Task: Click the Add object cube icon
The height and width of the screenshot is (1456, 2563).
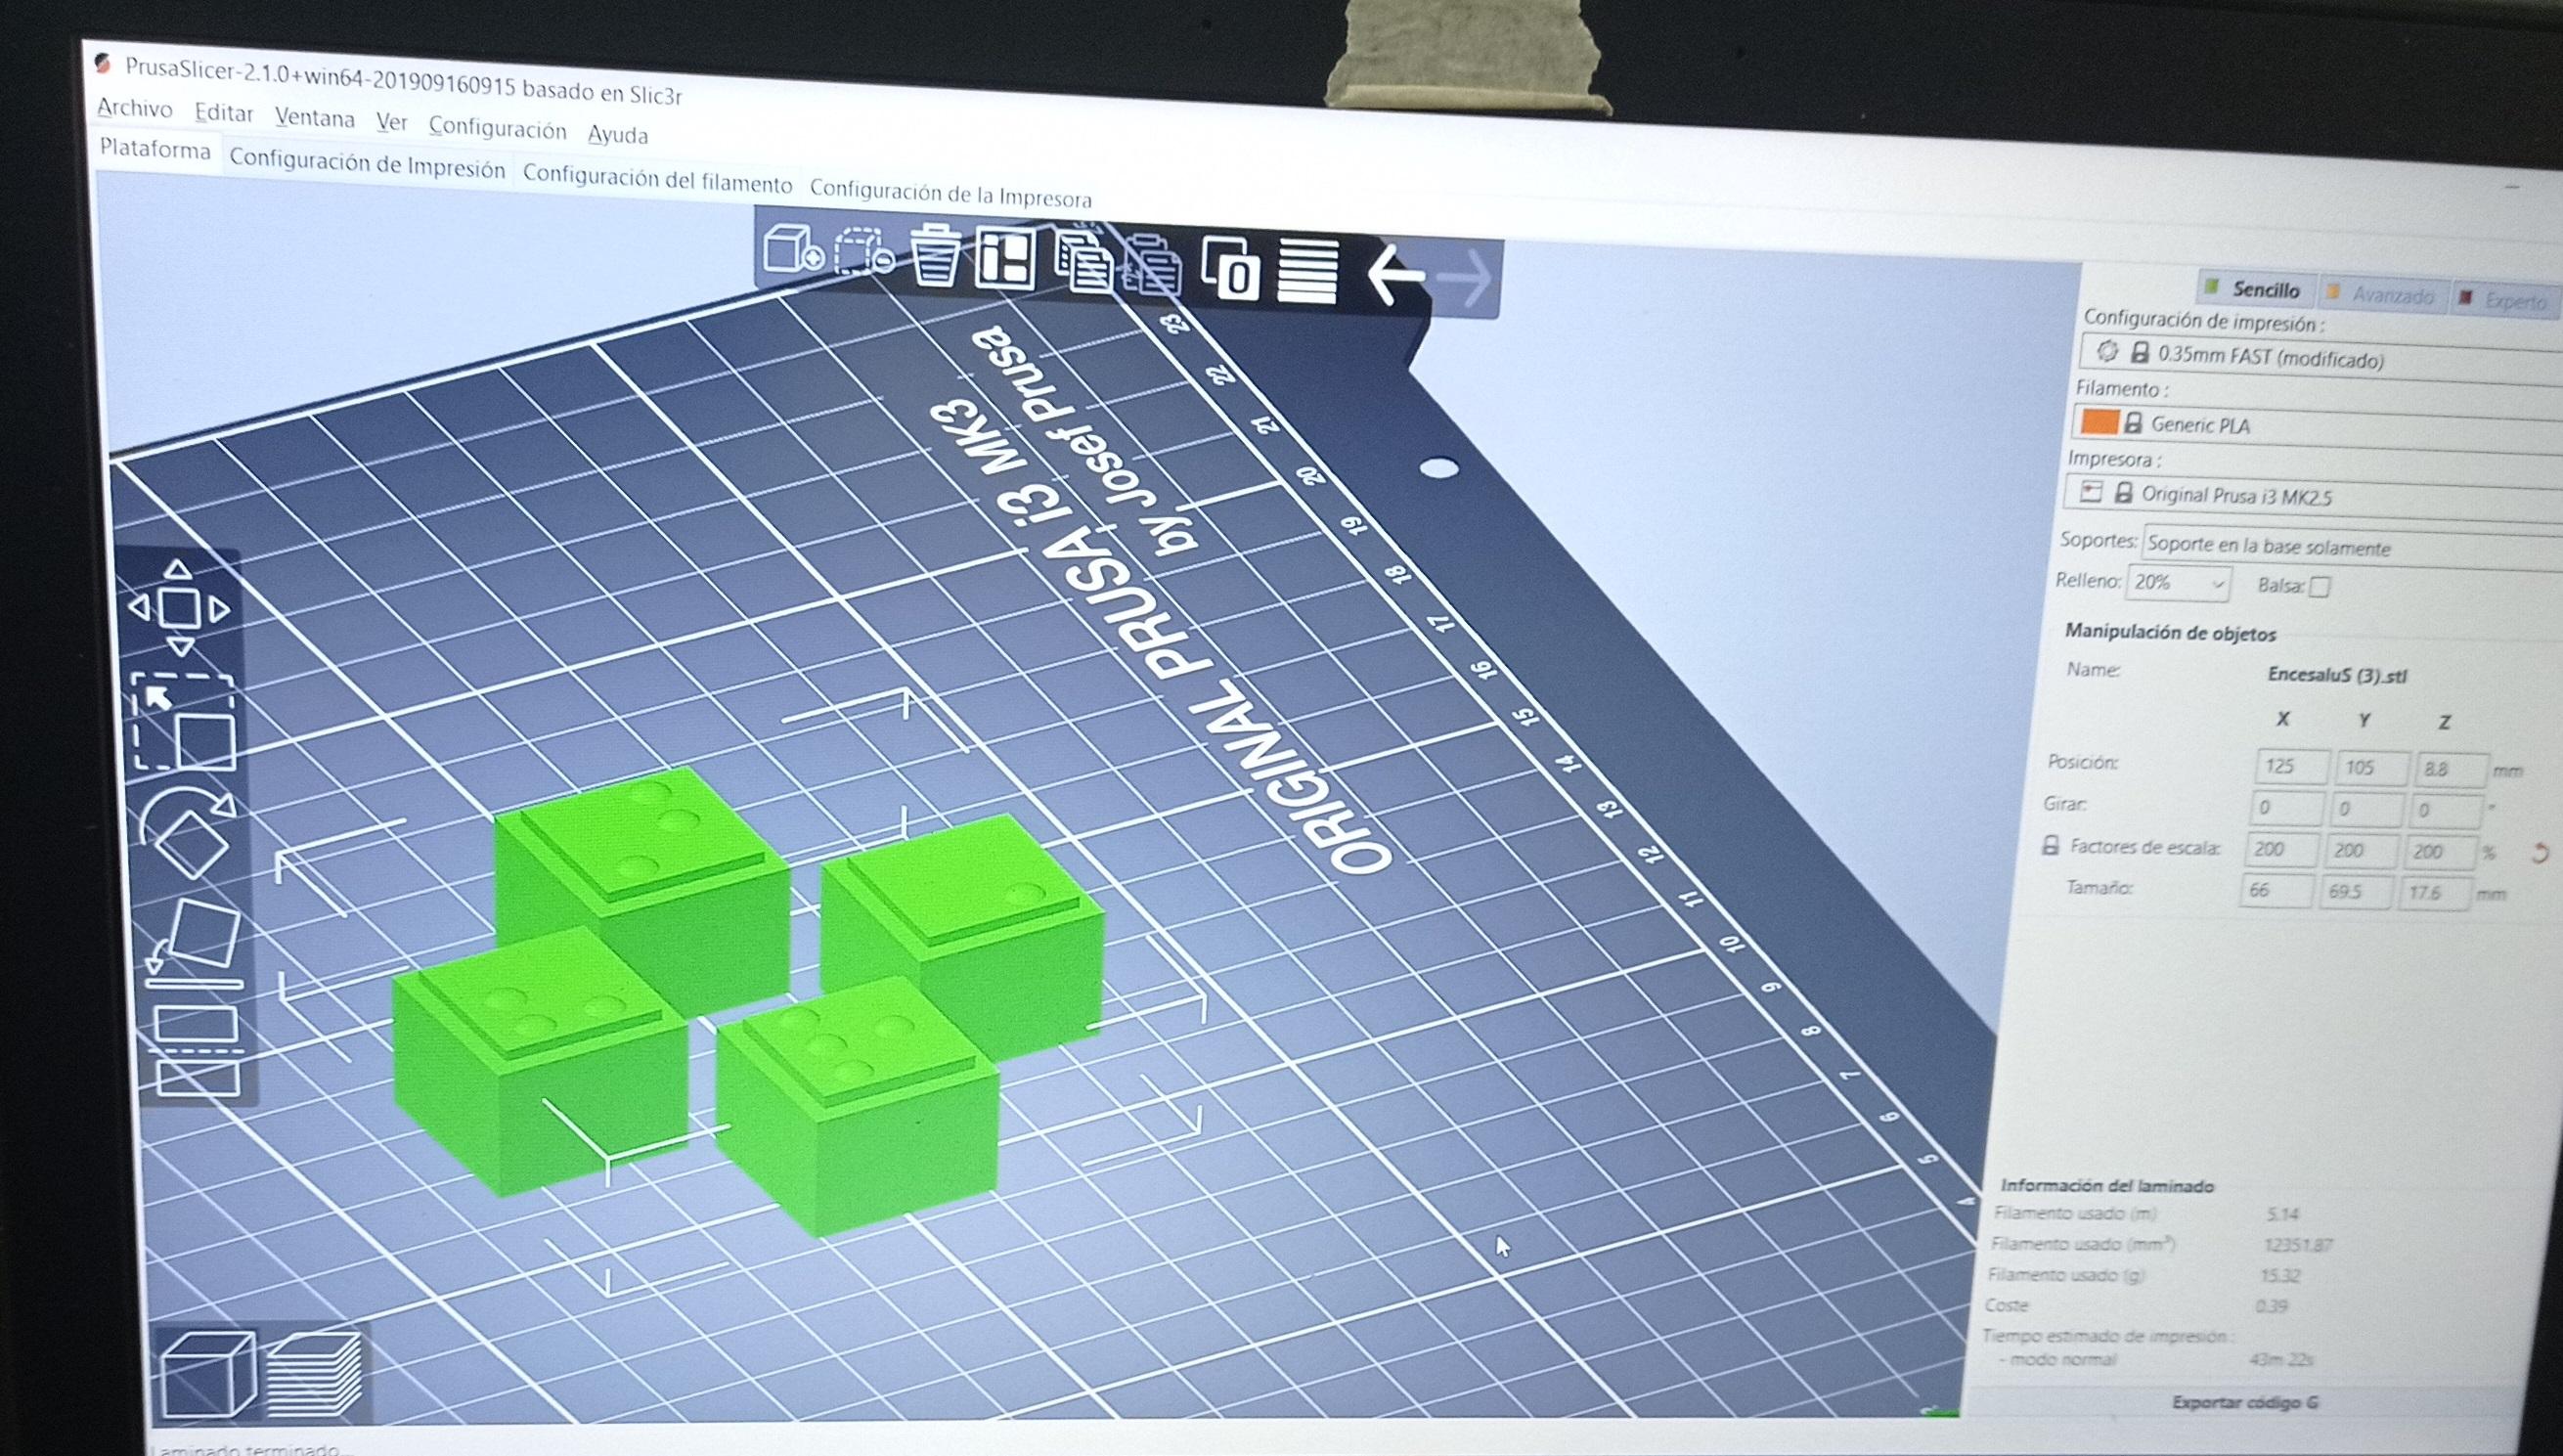Action: (x=793, y=249)
